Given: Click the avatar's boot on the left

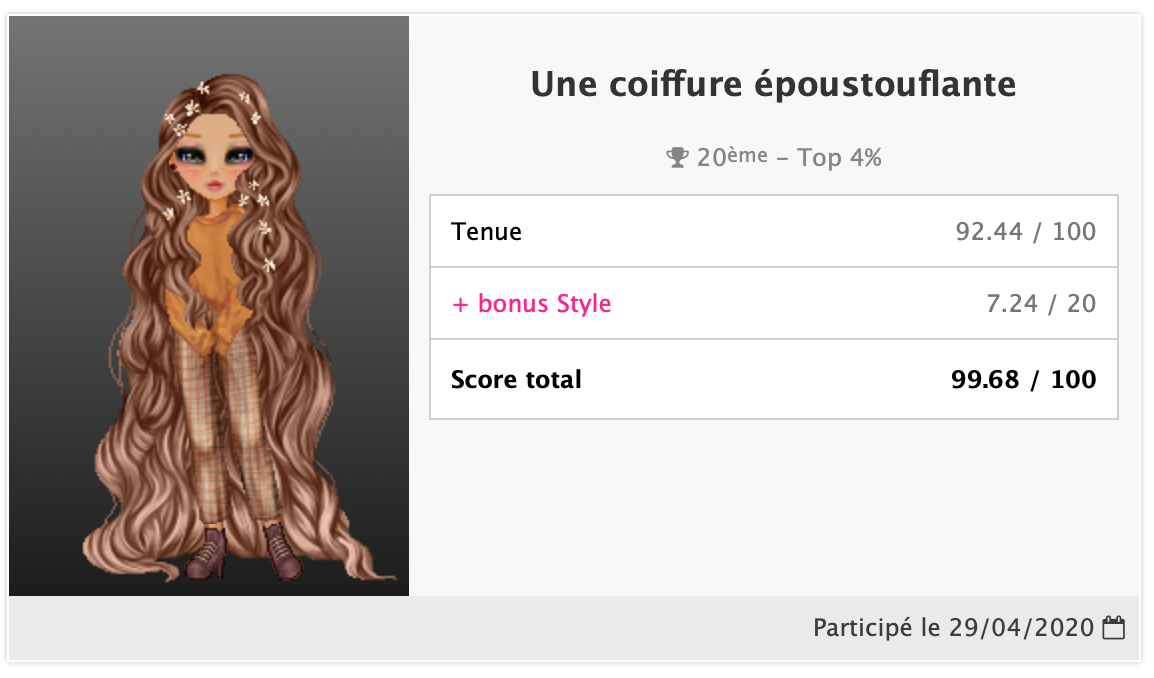Looking at the screenshot, I should (210, 553).
